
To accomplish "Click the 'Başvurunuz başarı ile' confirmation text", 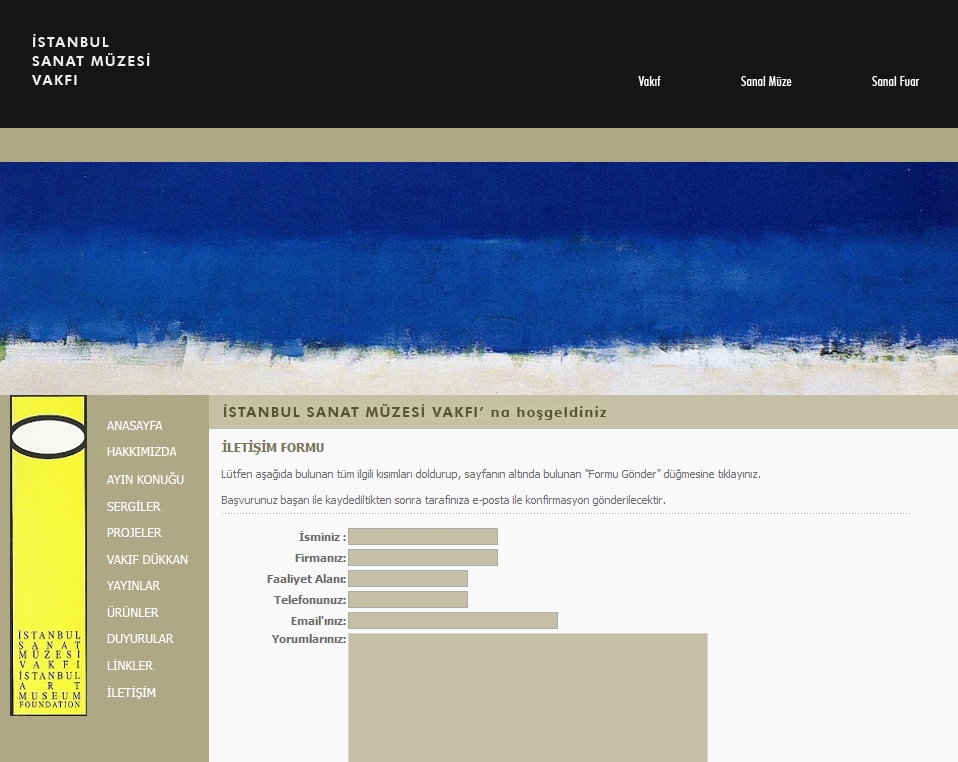I will (x=443, y=500).
